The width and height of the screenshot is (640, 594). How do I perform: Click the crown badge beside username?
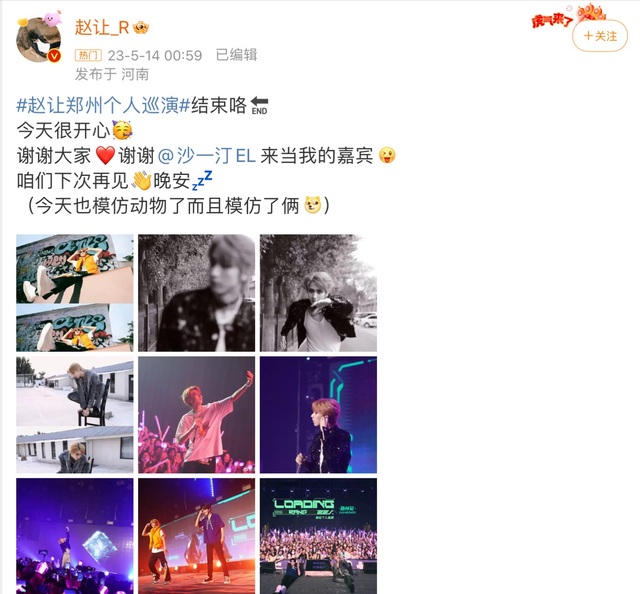(x=140, y=28)
